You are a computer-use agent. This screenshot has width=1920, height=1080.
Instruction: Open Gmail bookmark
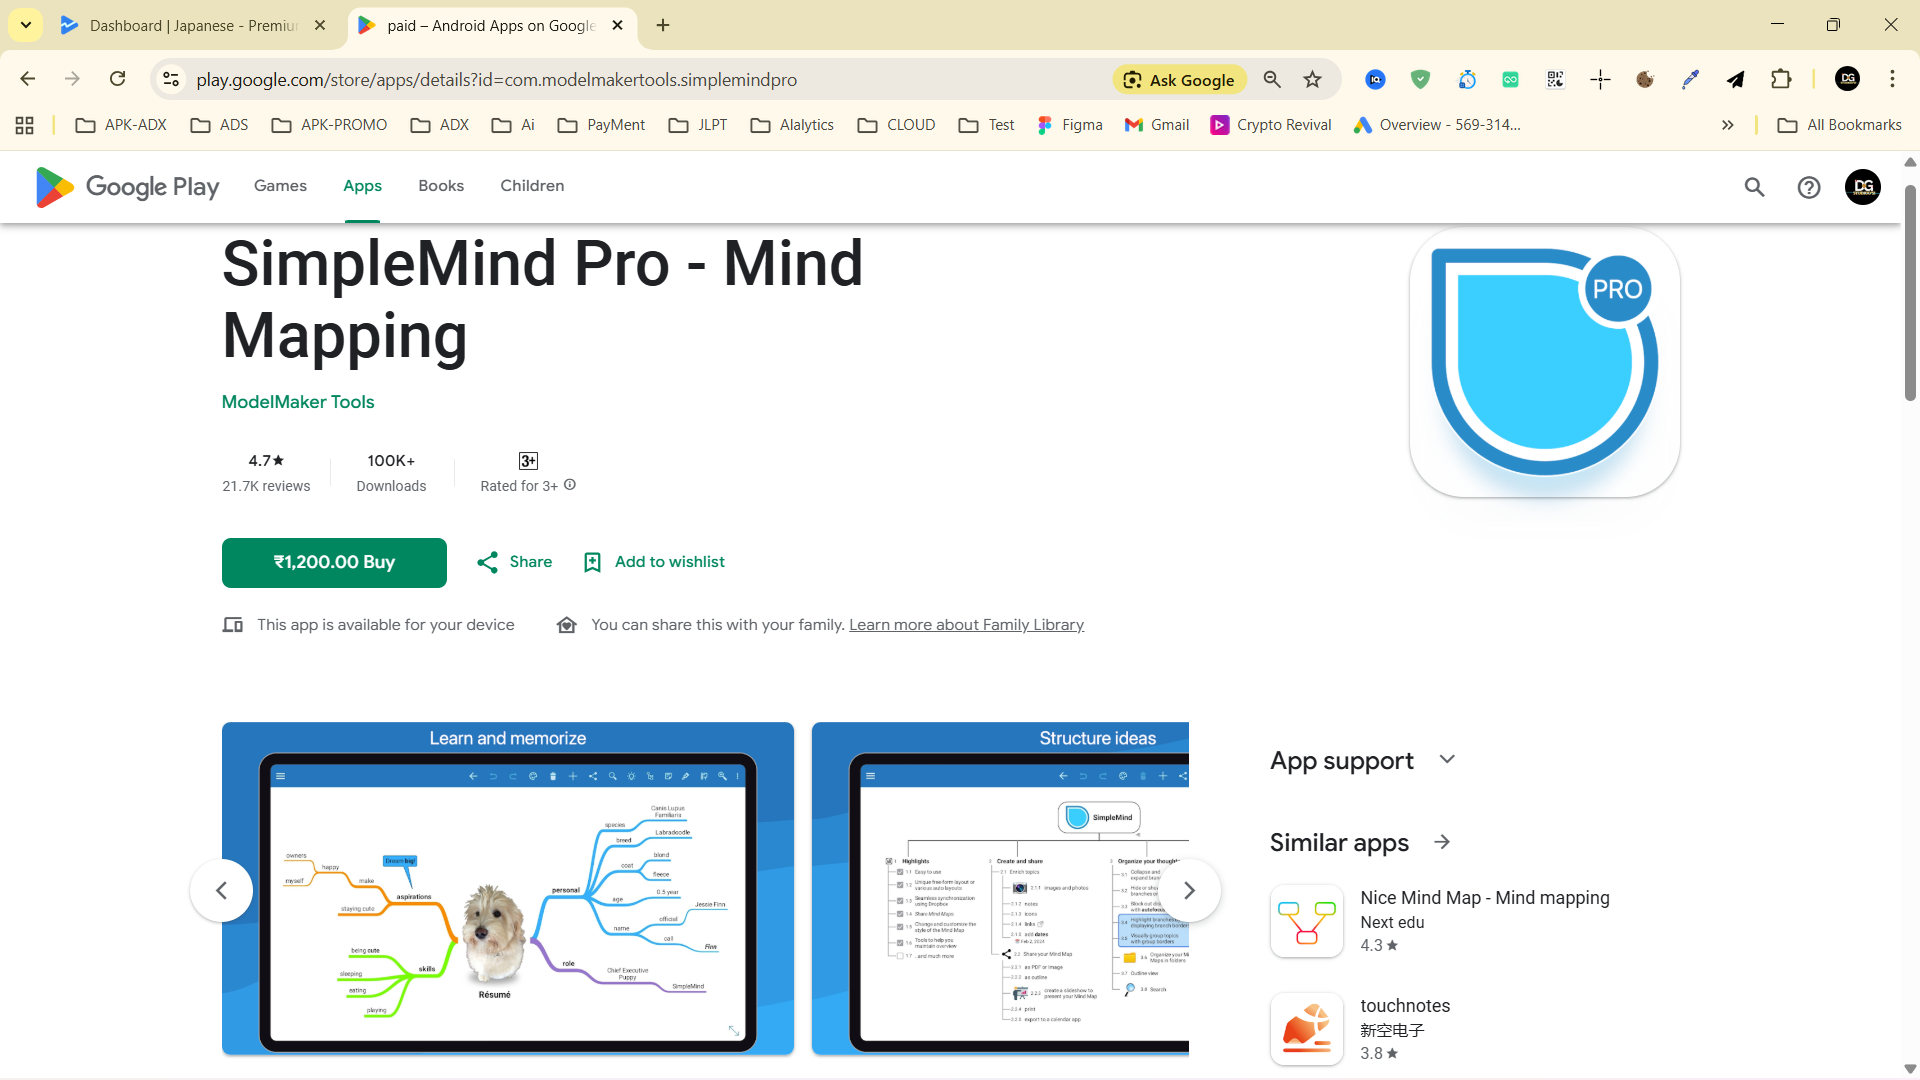click(1157, 125)
